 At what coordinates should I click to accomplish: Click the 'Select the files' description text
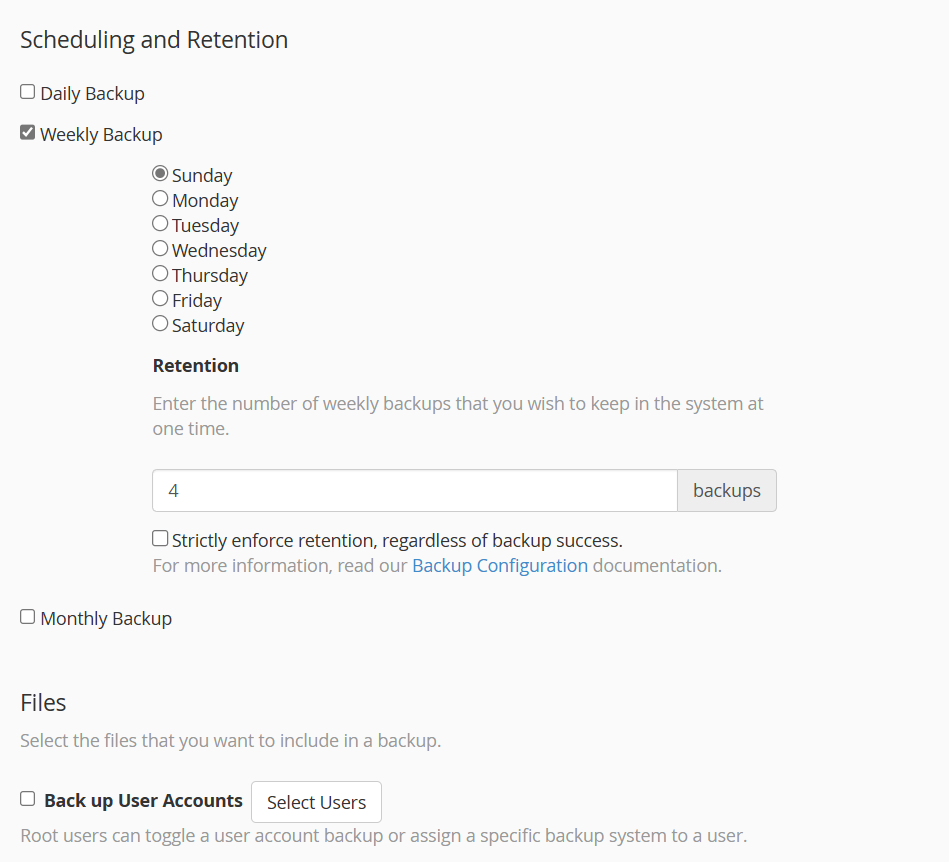(x=230, y=742)
